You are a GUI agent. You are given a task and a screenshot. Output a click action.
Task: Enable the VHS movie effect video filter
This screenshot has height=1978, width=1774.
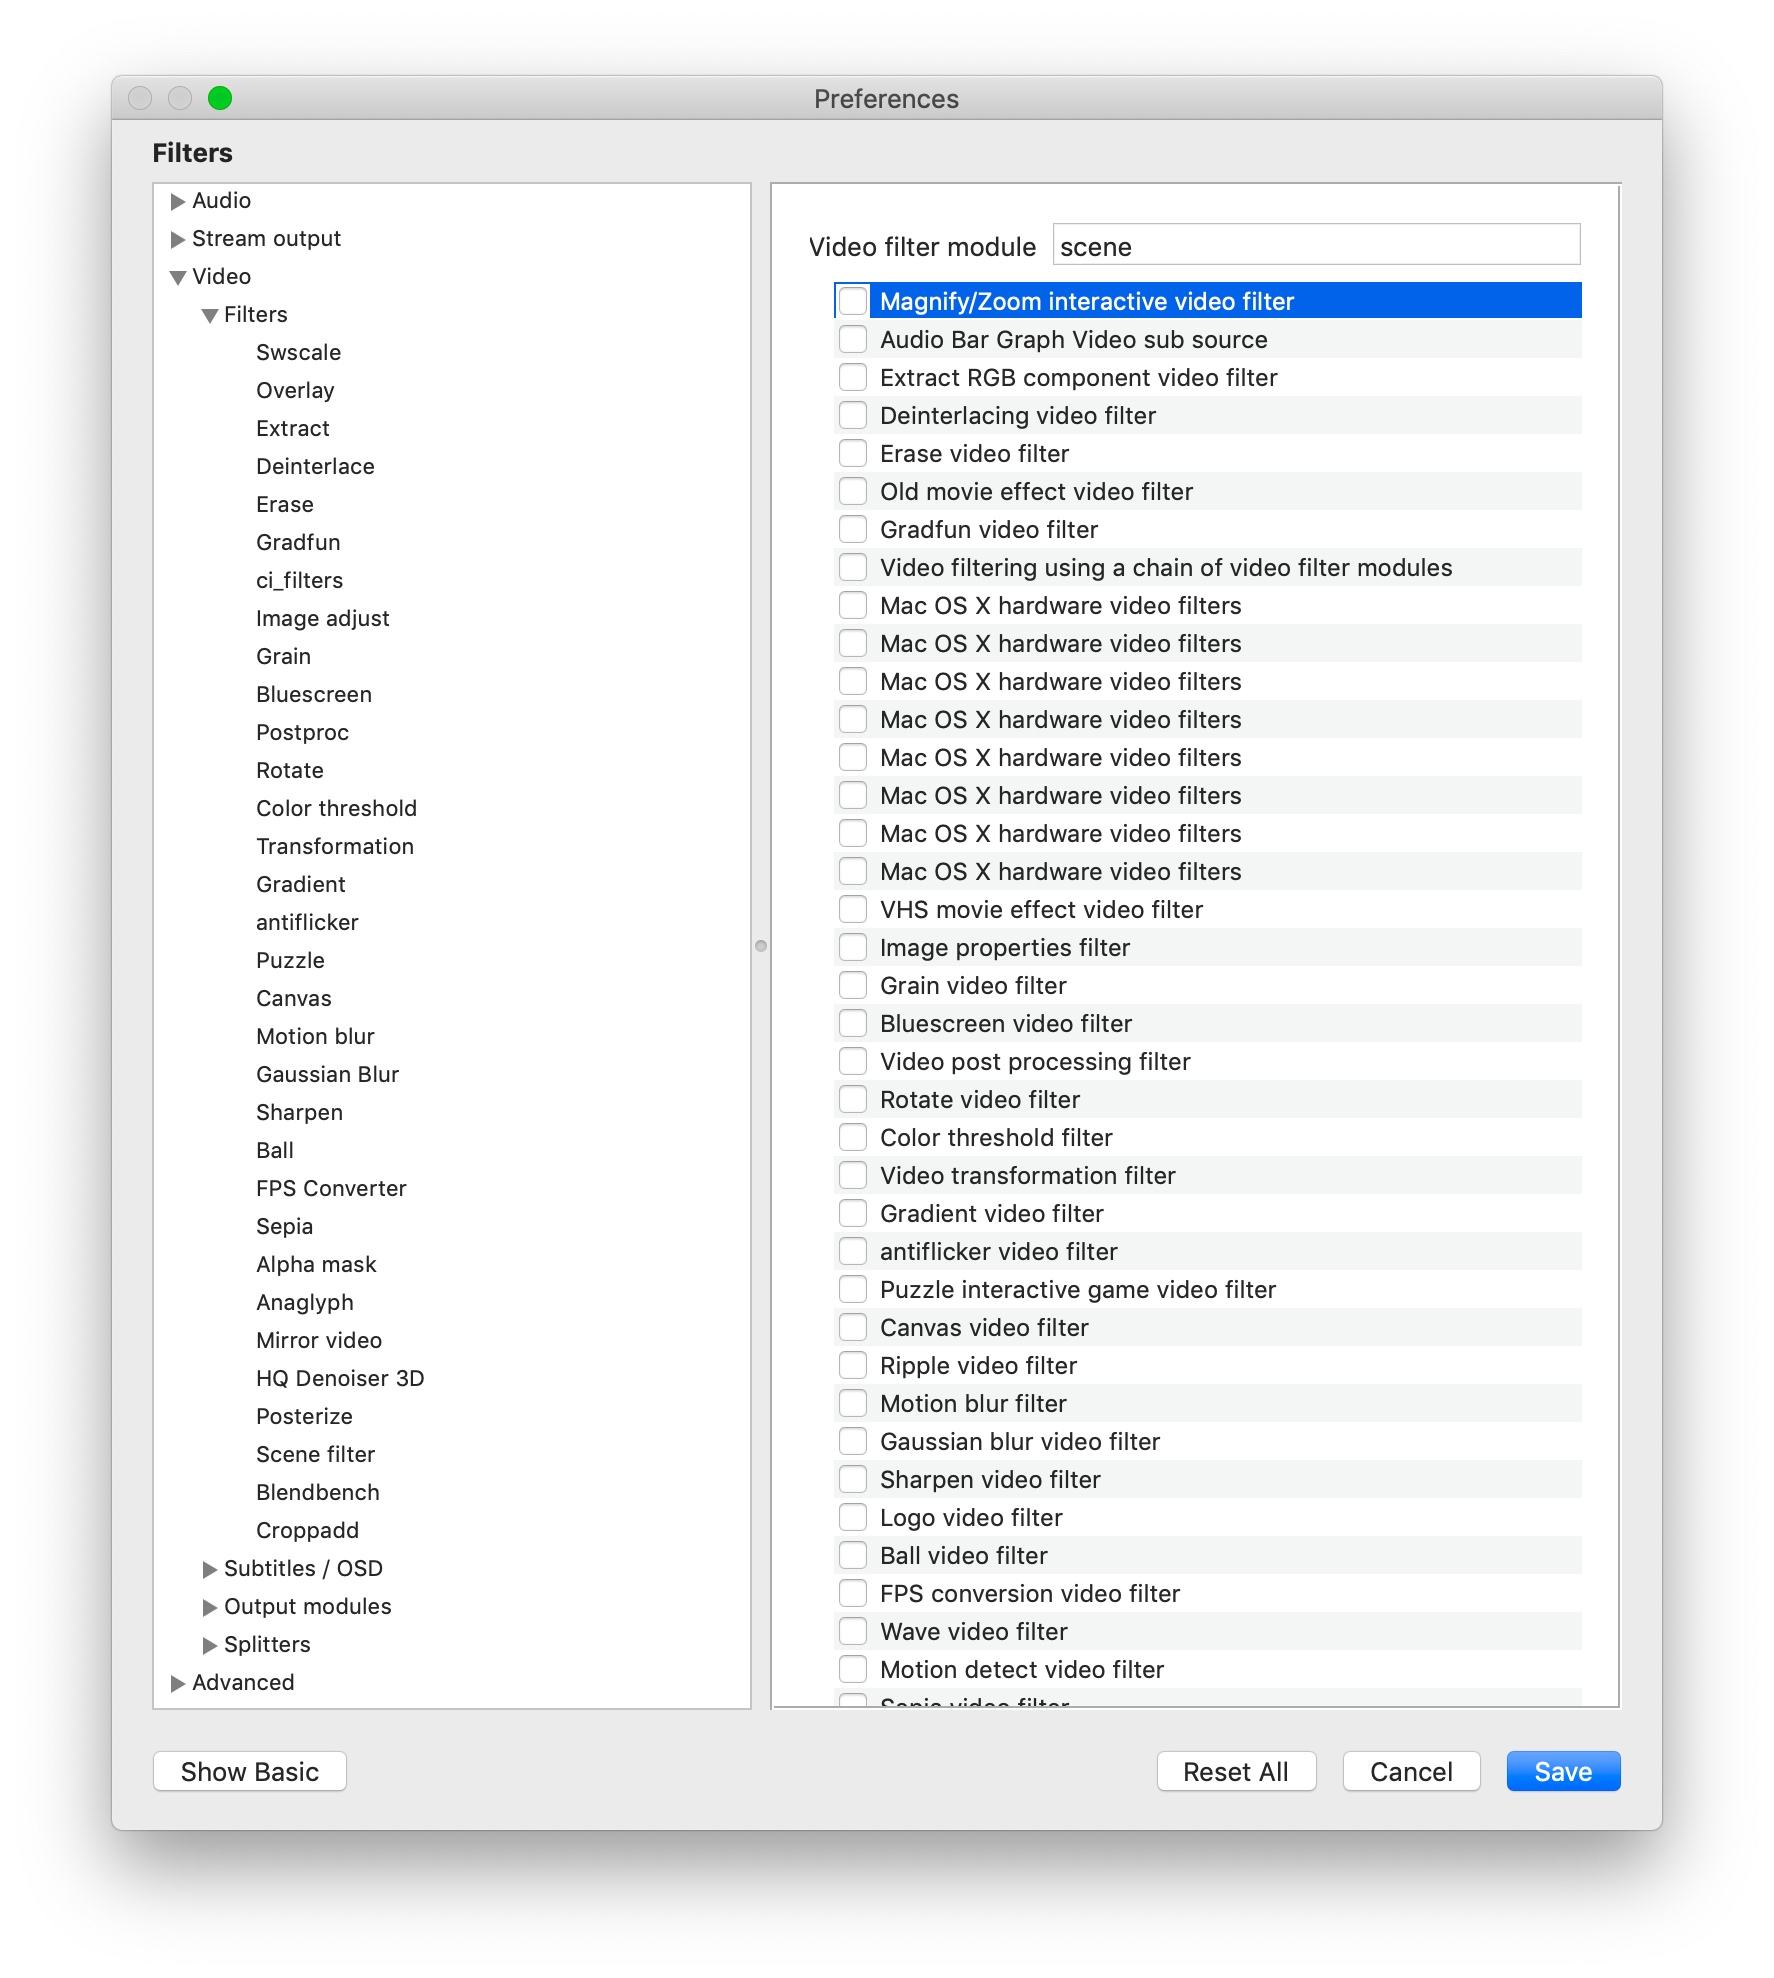tap(853, 909)
